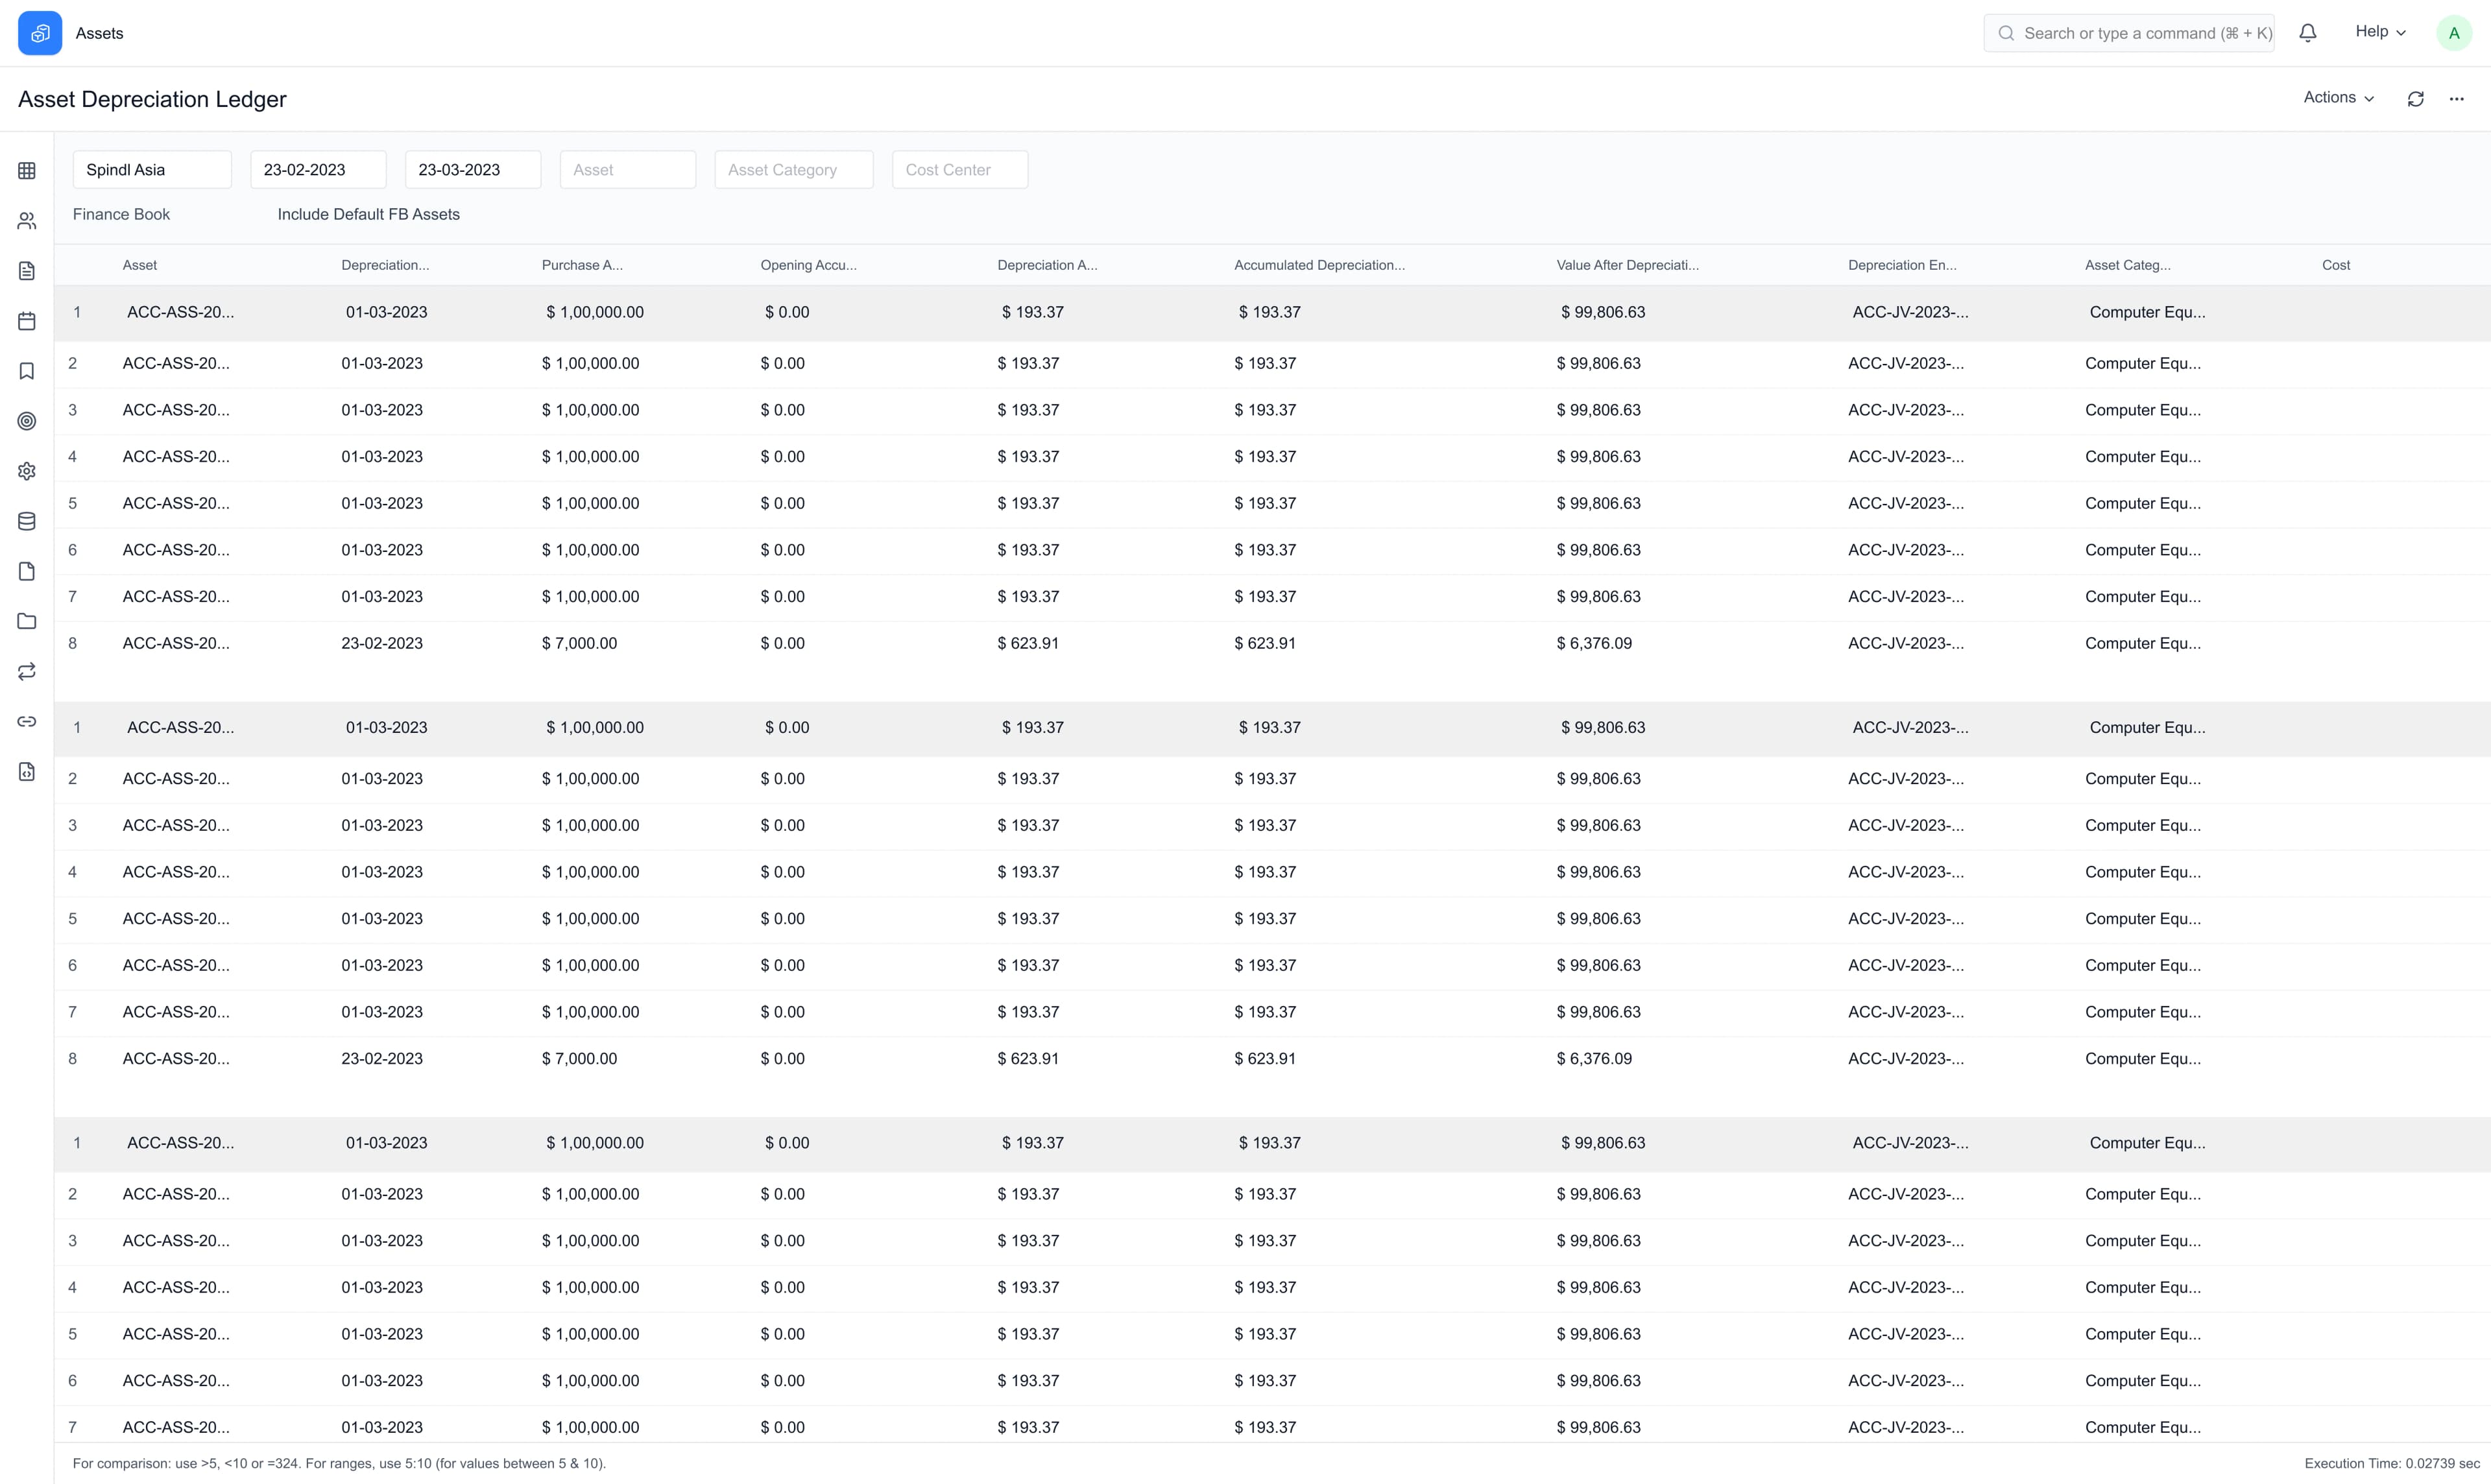Open the apps grid icon in the sidebar
The image size is (2491, 1484).
click(x=26, y=170)
